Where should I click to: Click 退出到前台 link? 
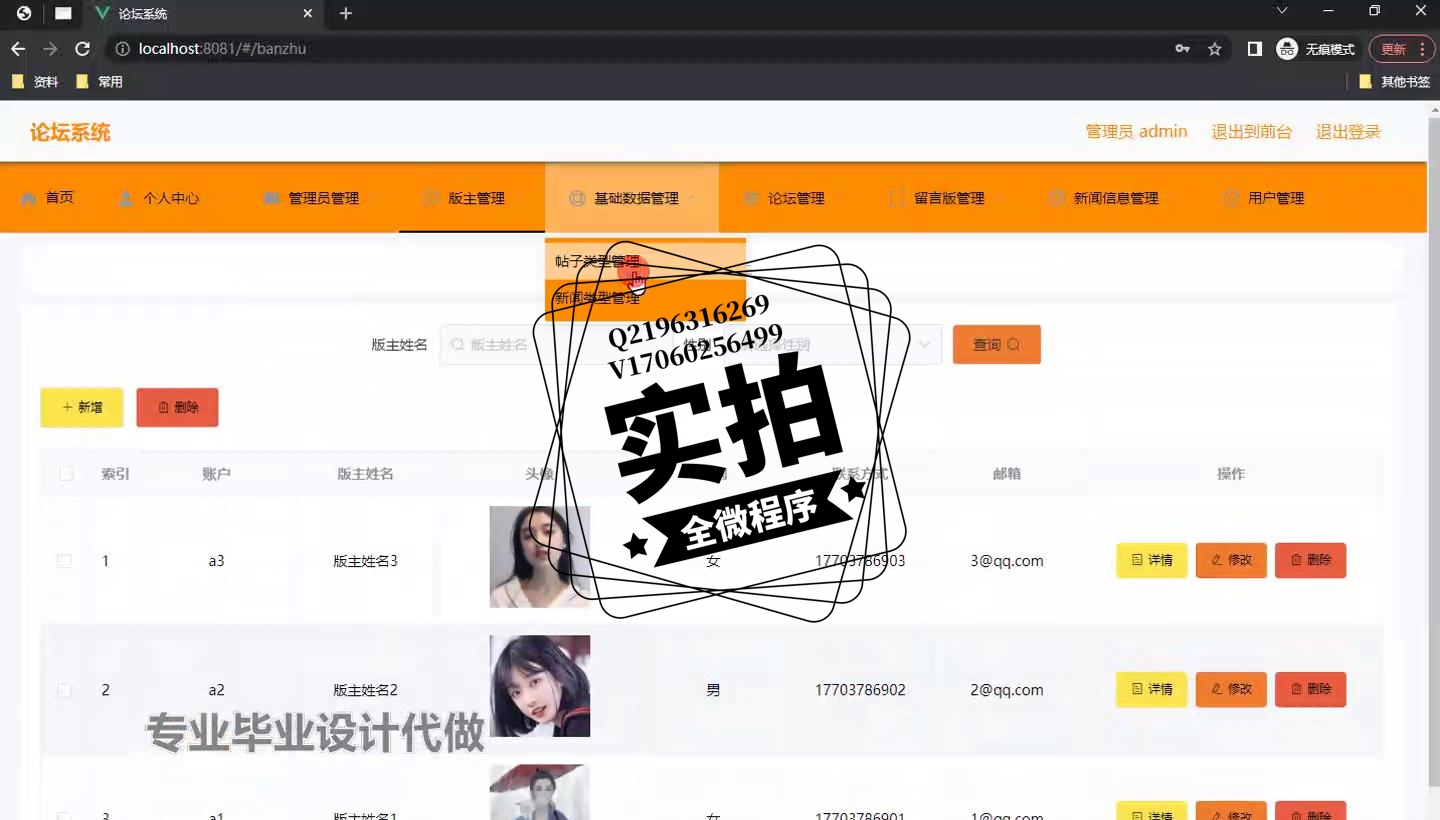pos(1252,132)
